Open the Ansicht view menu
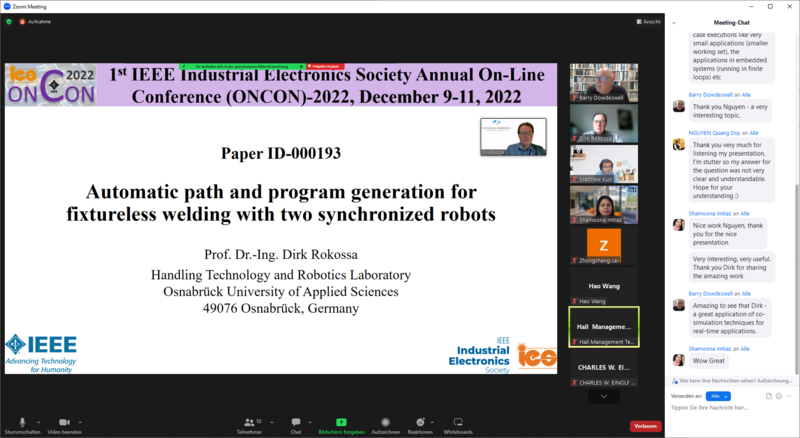 click(648, 21)
